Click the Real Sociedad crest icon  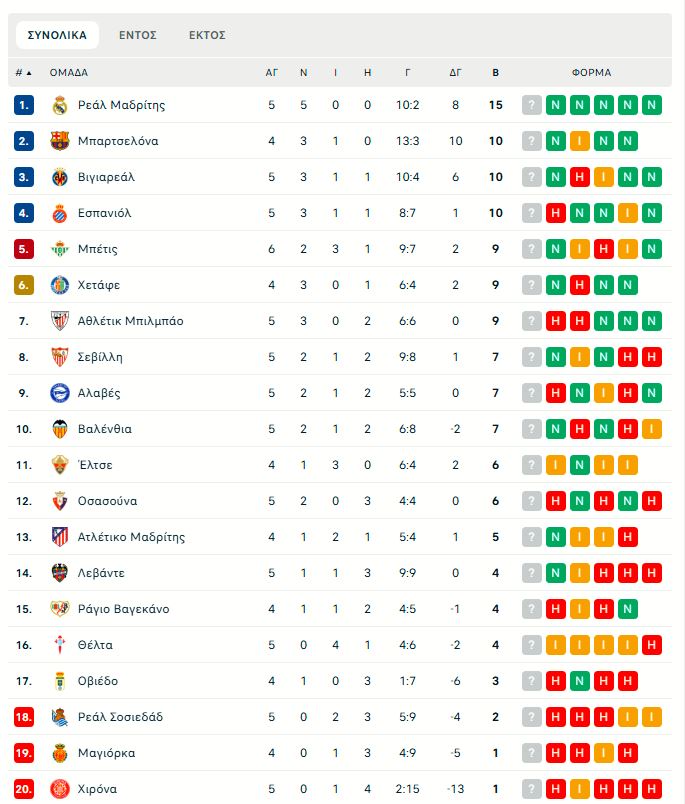click(x=59, y=717)
